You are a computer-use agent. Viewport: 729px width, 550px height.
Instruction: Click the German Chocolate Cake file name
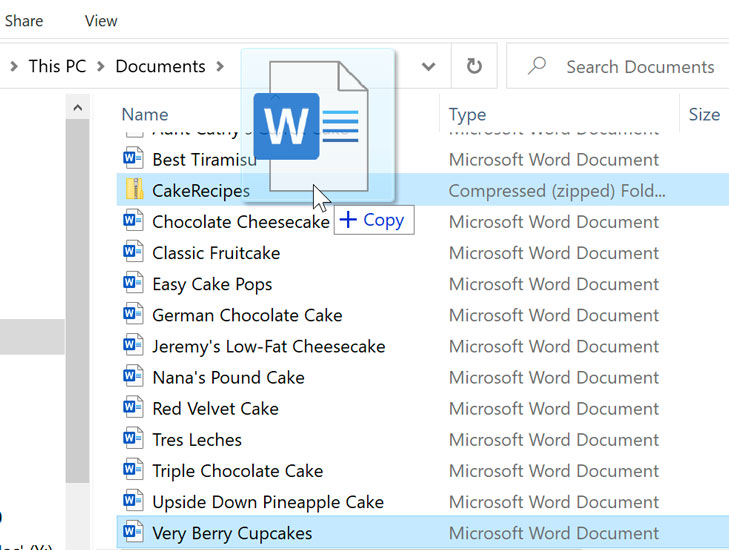pyautogui.click(x=247, y=316)
